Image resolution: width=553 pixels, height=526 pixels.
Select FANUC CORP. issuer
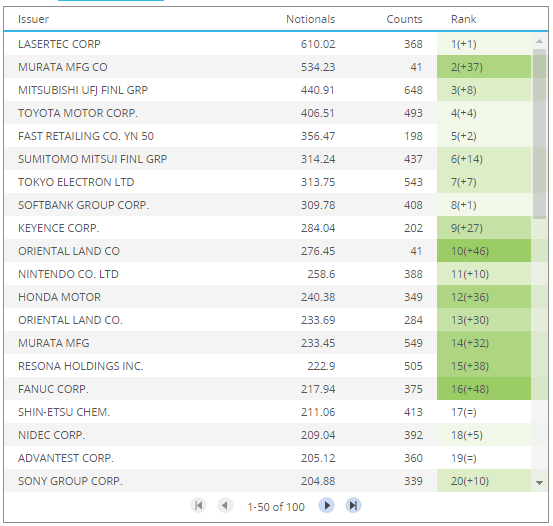[54, 389]
